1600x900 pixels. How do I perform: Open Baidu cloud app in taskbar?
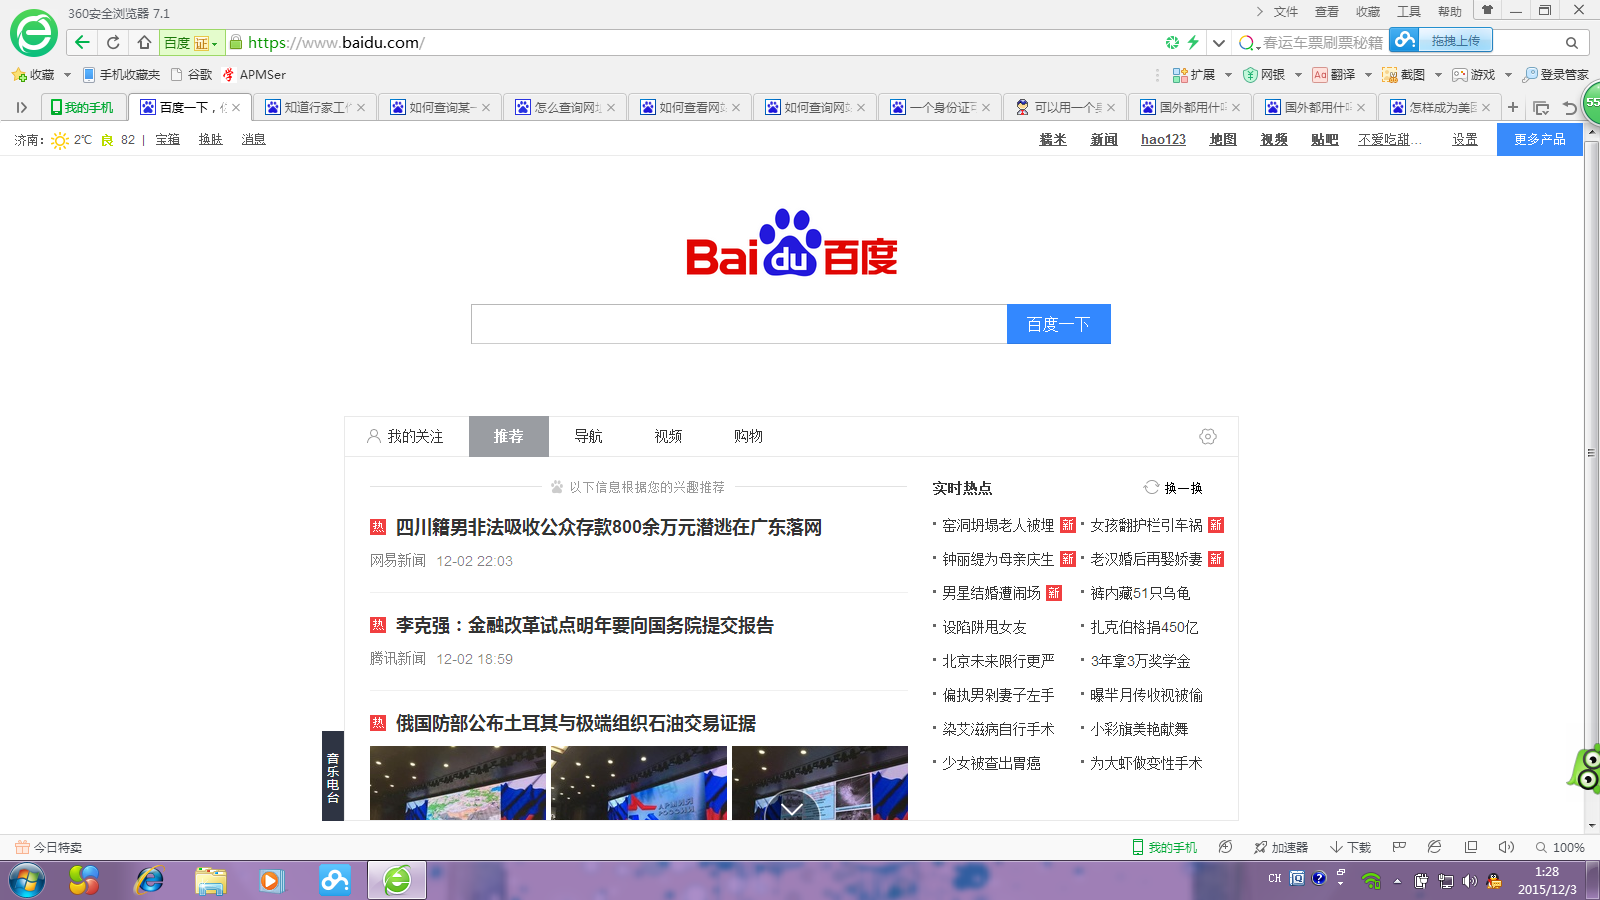(x=335, y=881)
